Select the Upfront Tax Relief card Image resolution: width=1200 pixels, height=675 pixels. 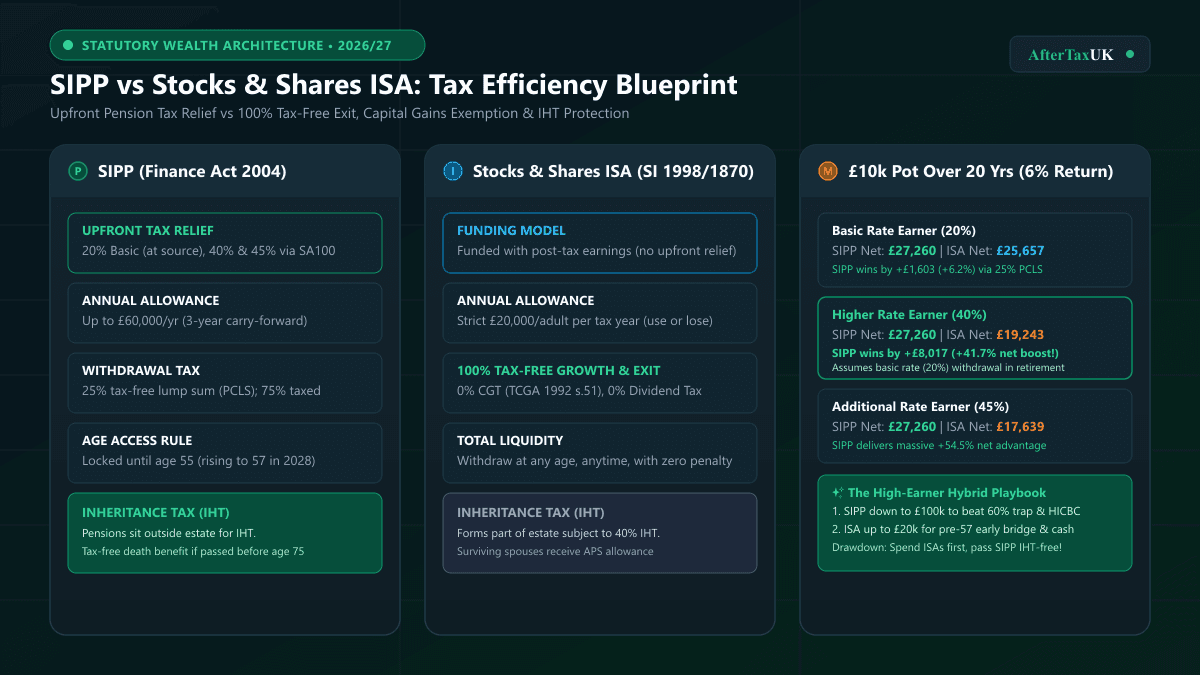tap(225, 242)
